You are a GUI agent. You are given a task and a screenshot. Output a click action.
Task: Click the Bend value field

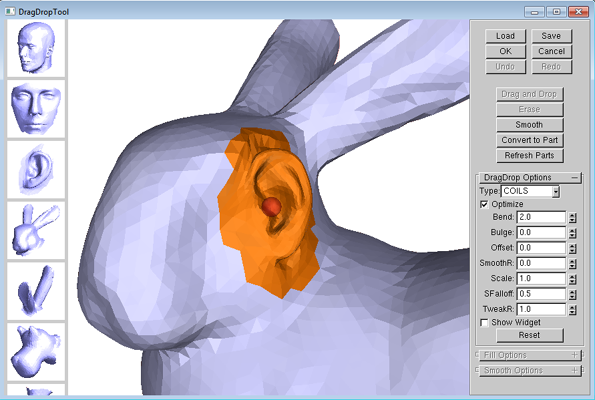tap(541, 217)
